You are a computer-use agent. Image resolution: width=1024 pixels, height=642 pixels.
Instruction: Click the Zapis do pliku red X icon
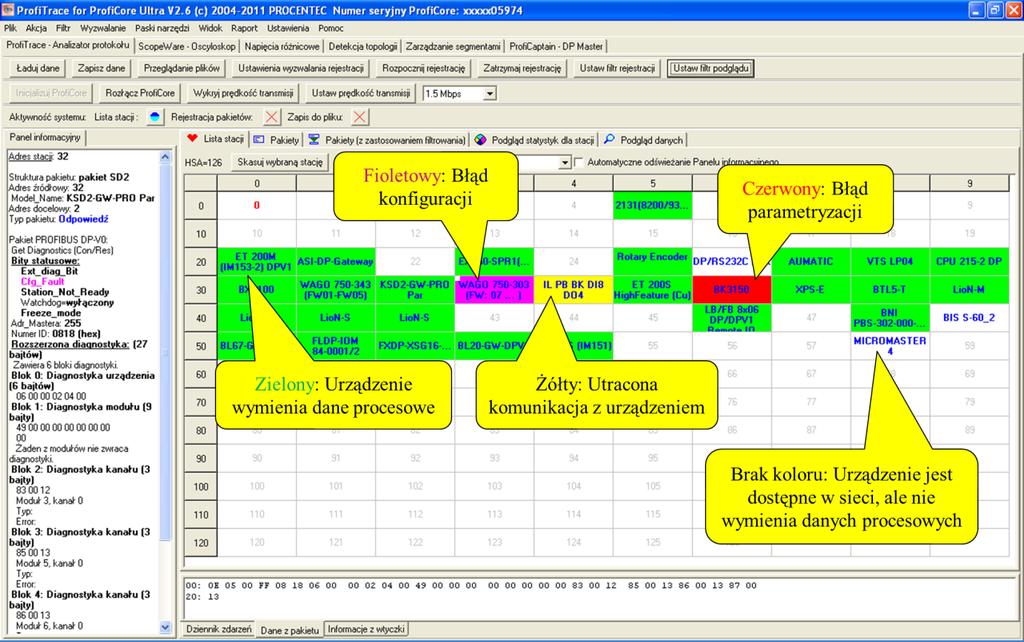click(x=359, y=118)
